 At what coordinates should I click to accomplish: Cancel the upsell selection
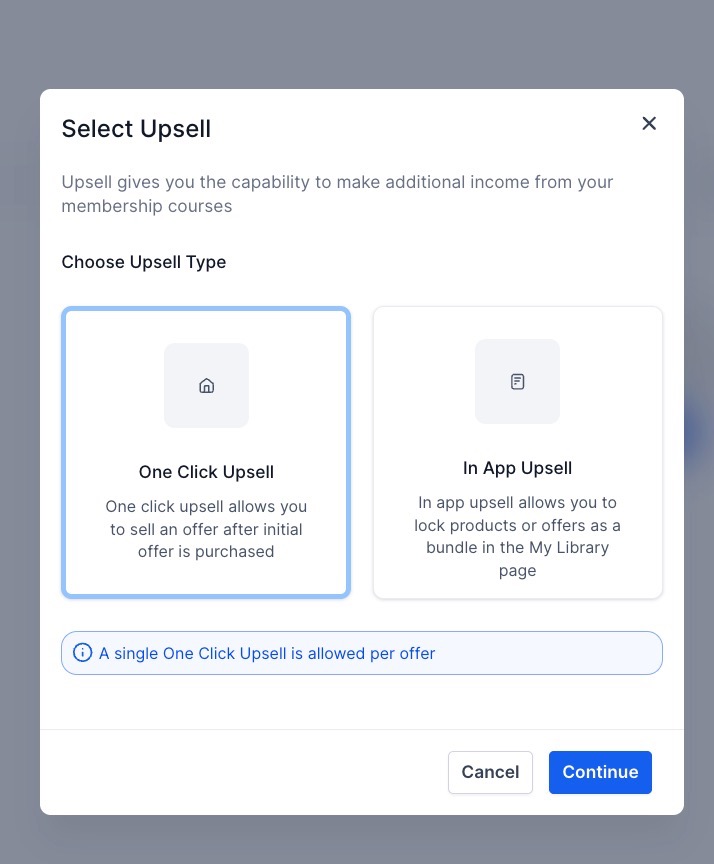490,772
